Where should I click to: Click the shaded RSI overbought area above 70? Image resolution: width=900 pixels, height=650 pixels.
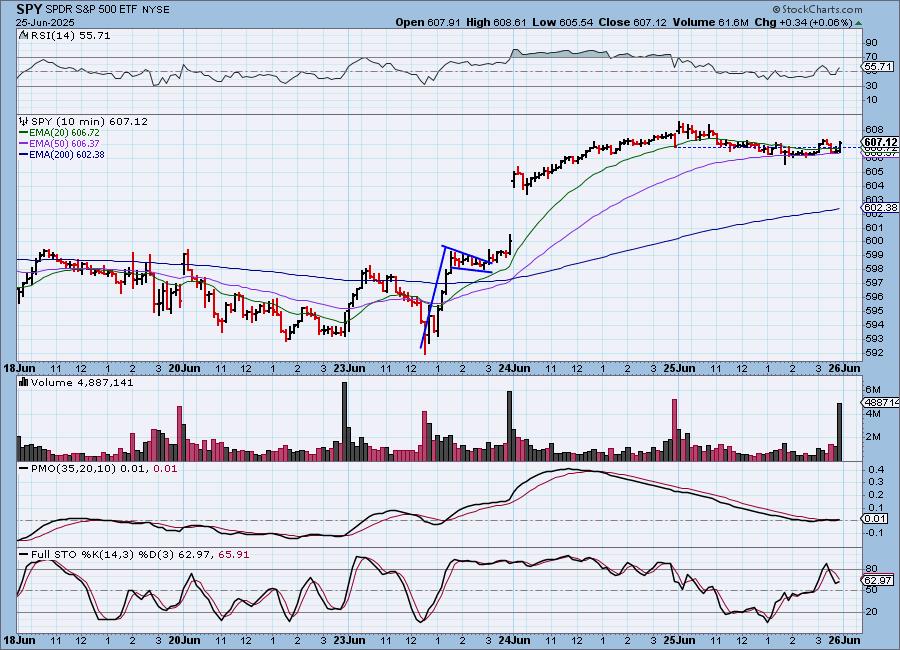coord(560,53)
